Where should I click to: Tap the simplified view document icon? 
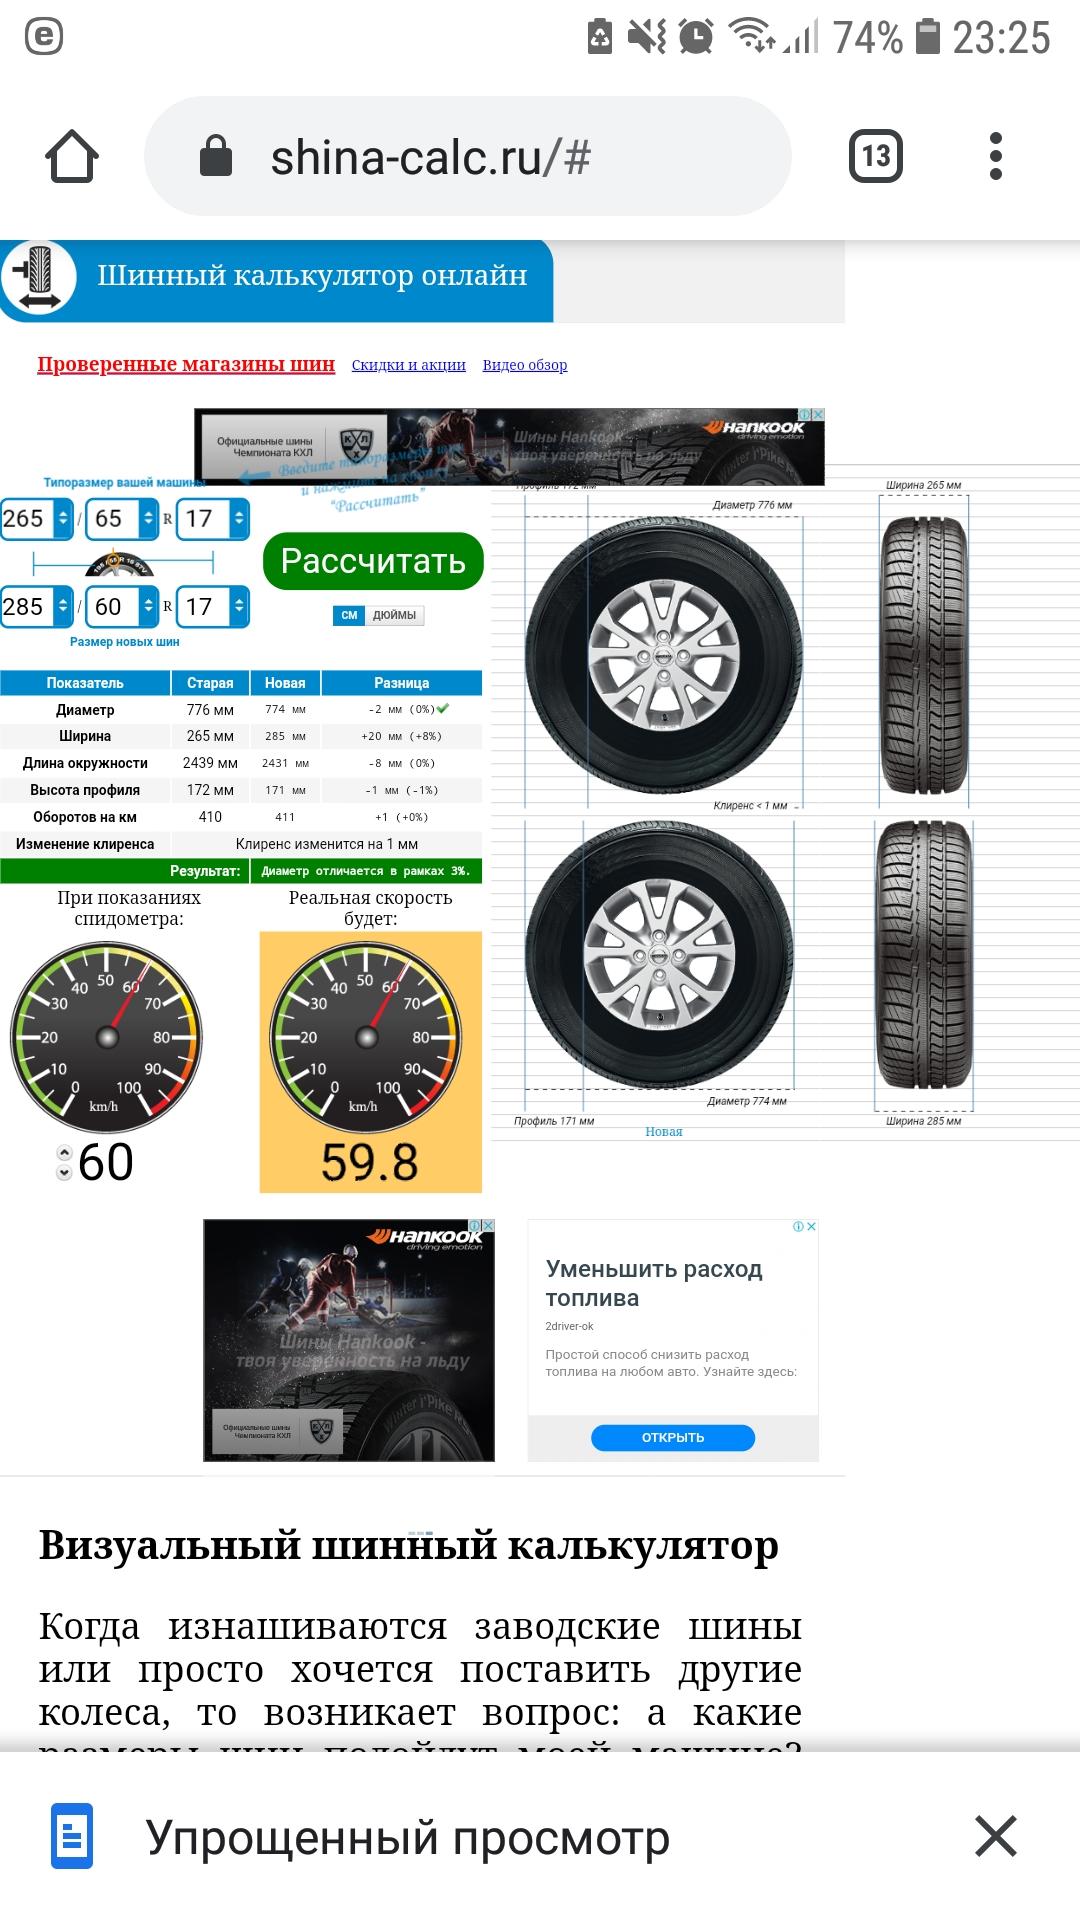pyautogui.click(x=72, y=1836)
